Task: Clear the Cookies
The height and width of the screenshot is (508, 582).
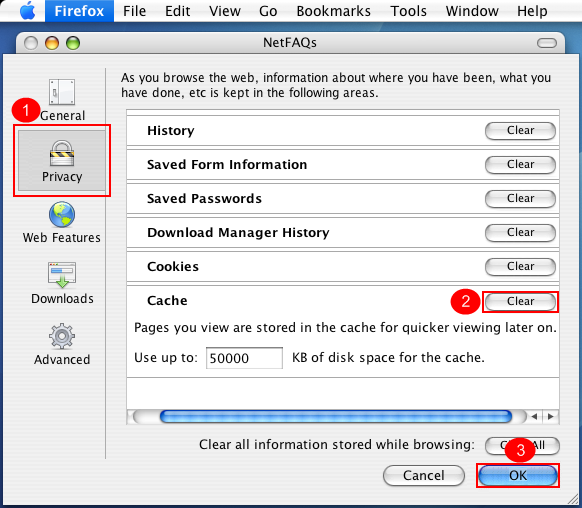Action: (x=520, y=267)
